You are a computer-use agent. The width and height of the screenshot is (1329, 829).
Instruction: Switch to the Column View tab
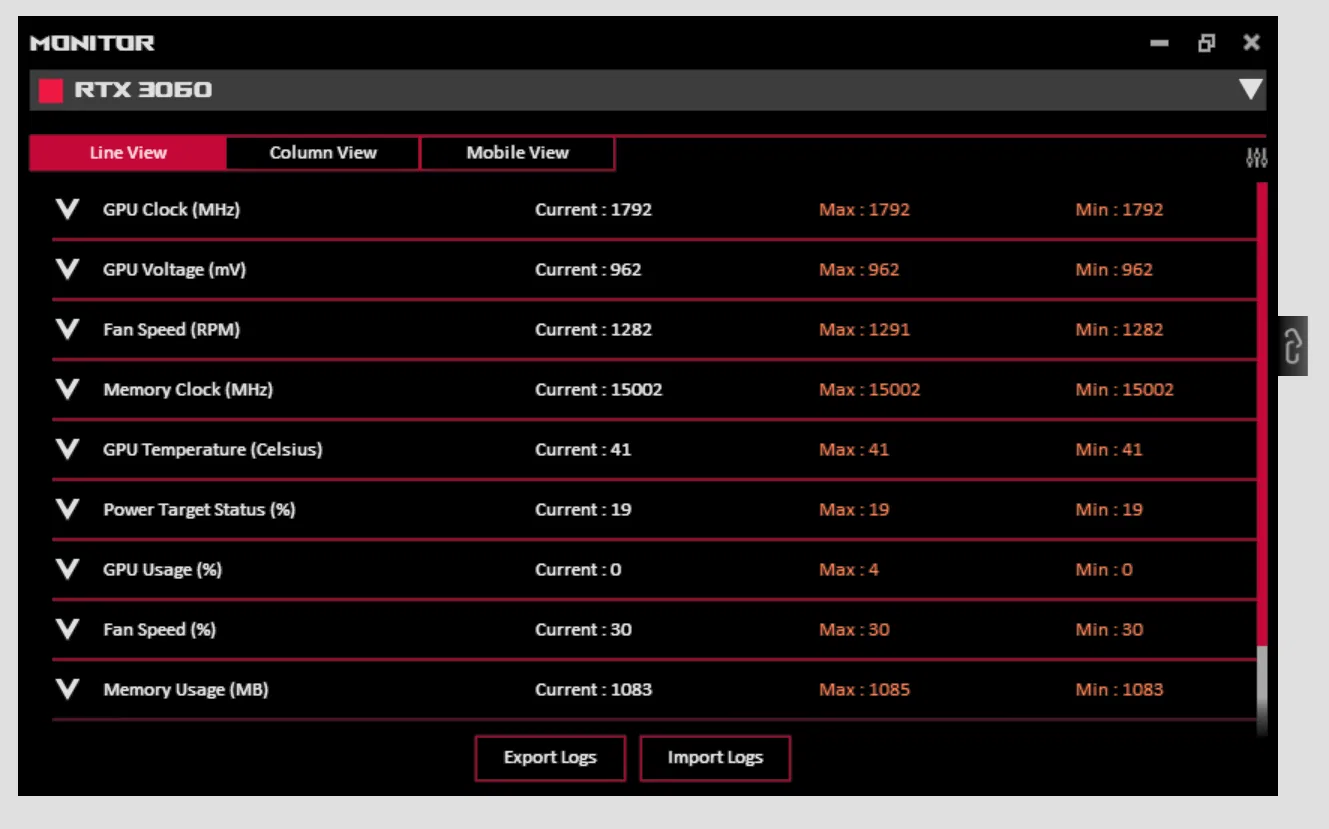323,153
